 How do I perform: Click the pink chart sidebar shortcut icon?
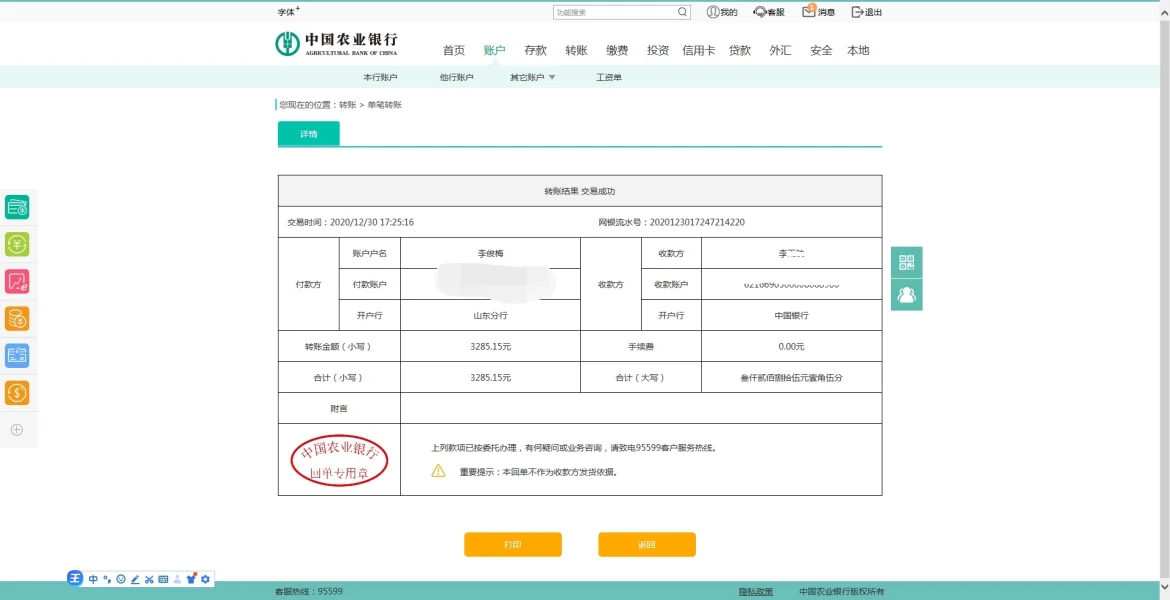(17, 282)
